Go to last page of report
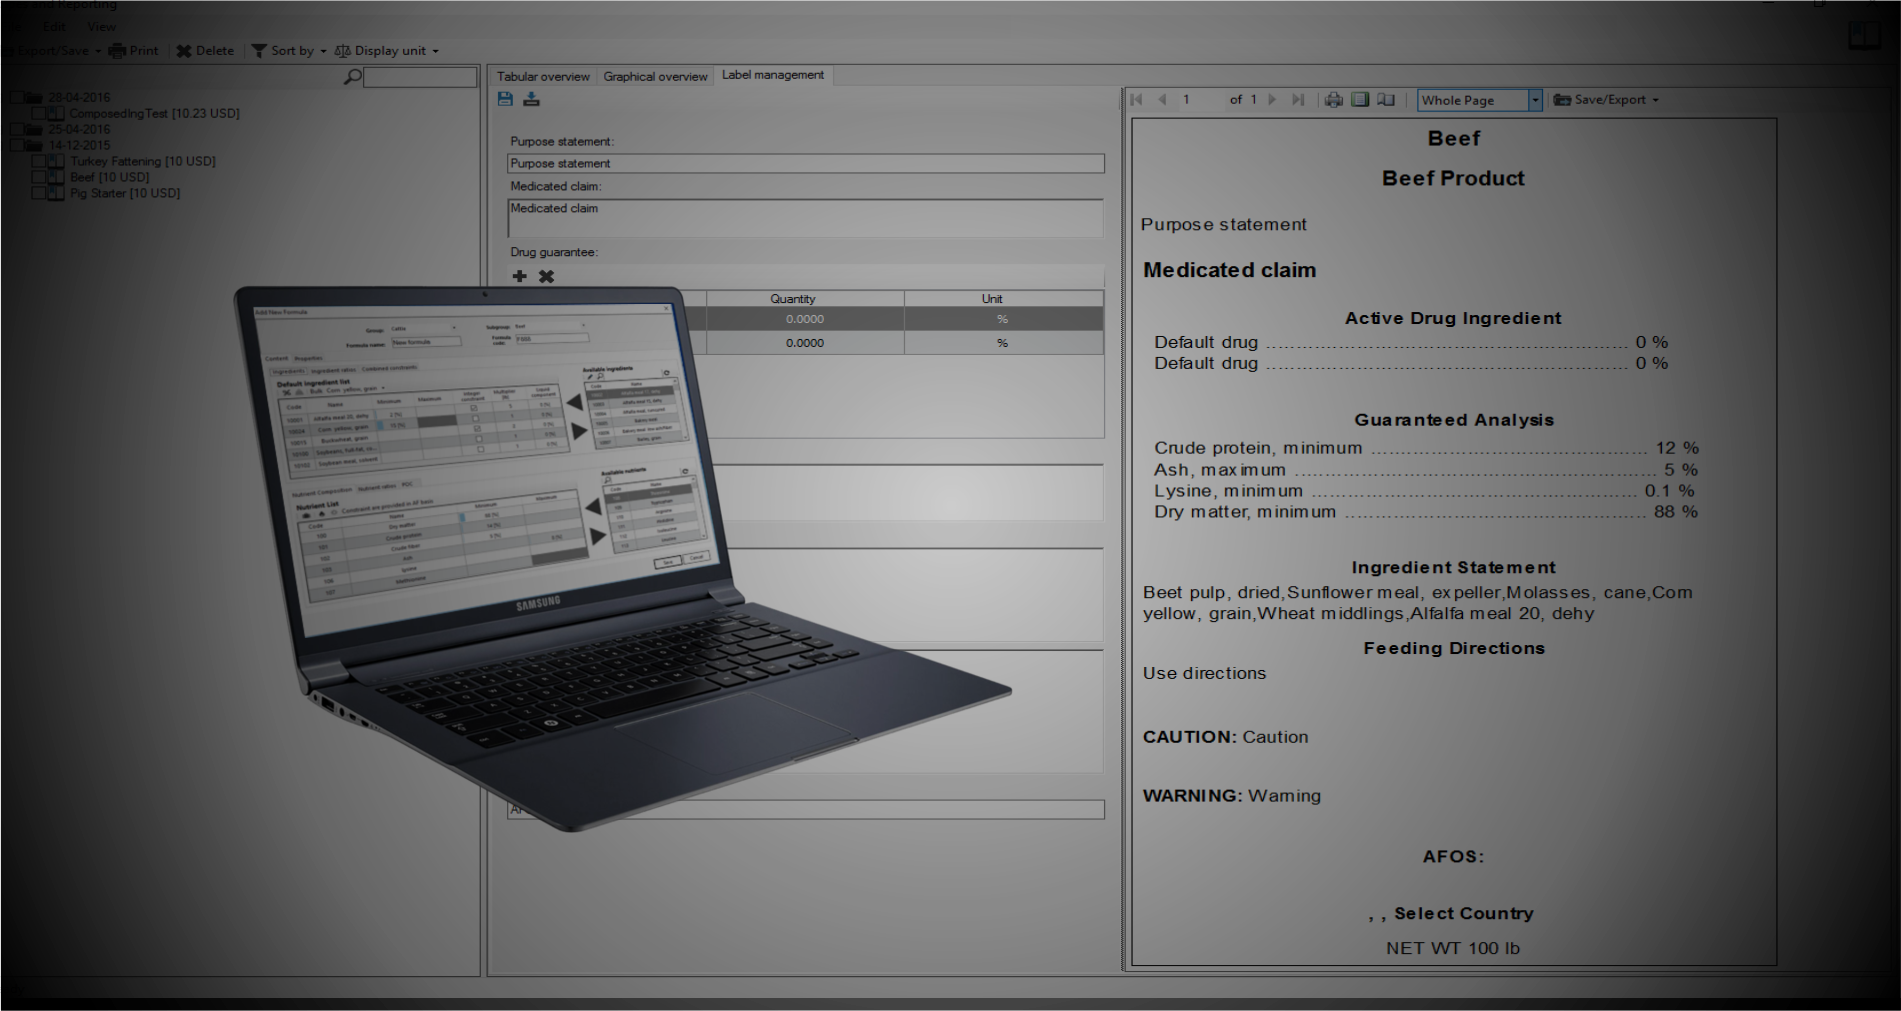This screenshot has height=1011, width=1901. click(x=1298, y=100)
